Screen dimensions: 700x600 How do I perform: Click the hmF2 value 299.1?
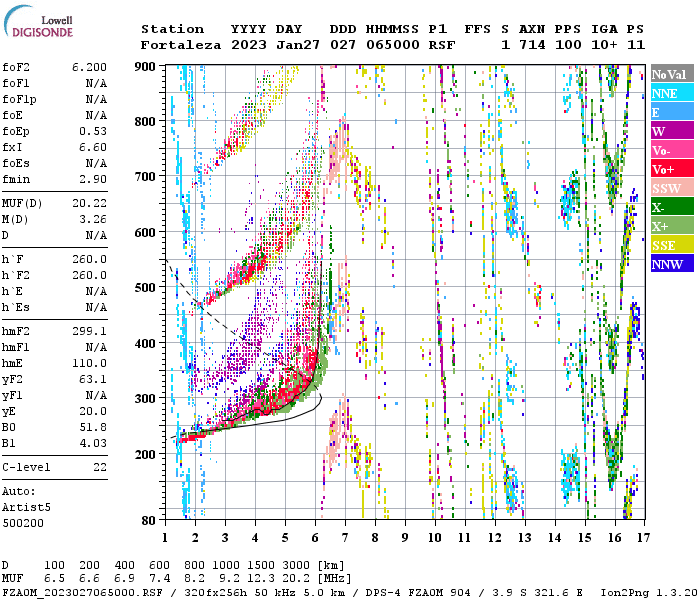89,331
